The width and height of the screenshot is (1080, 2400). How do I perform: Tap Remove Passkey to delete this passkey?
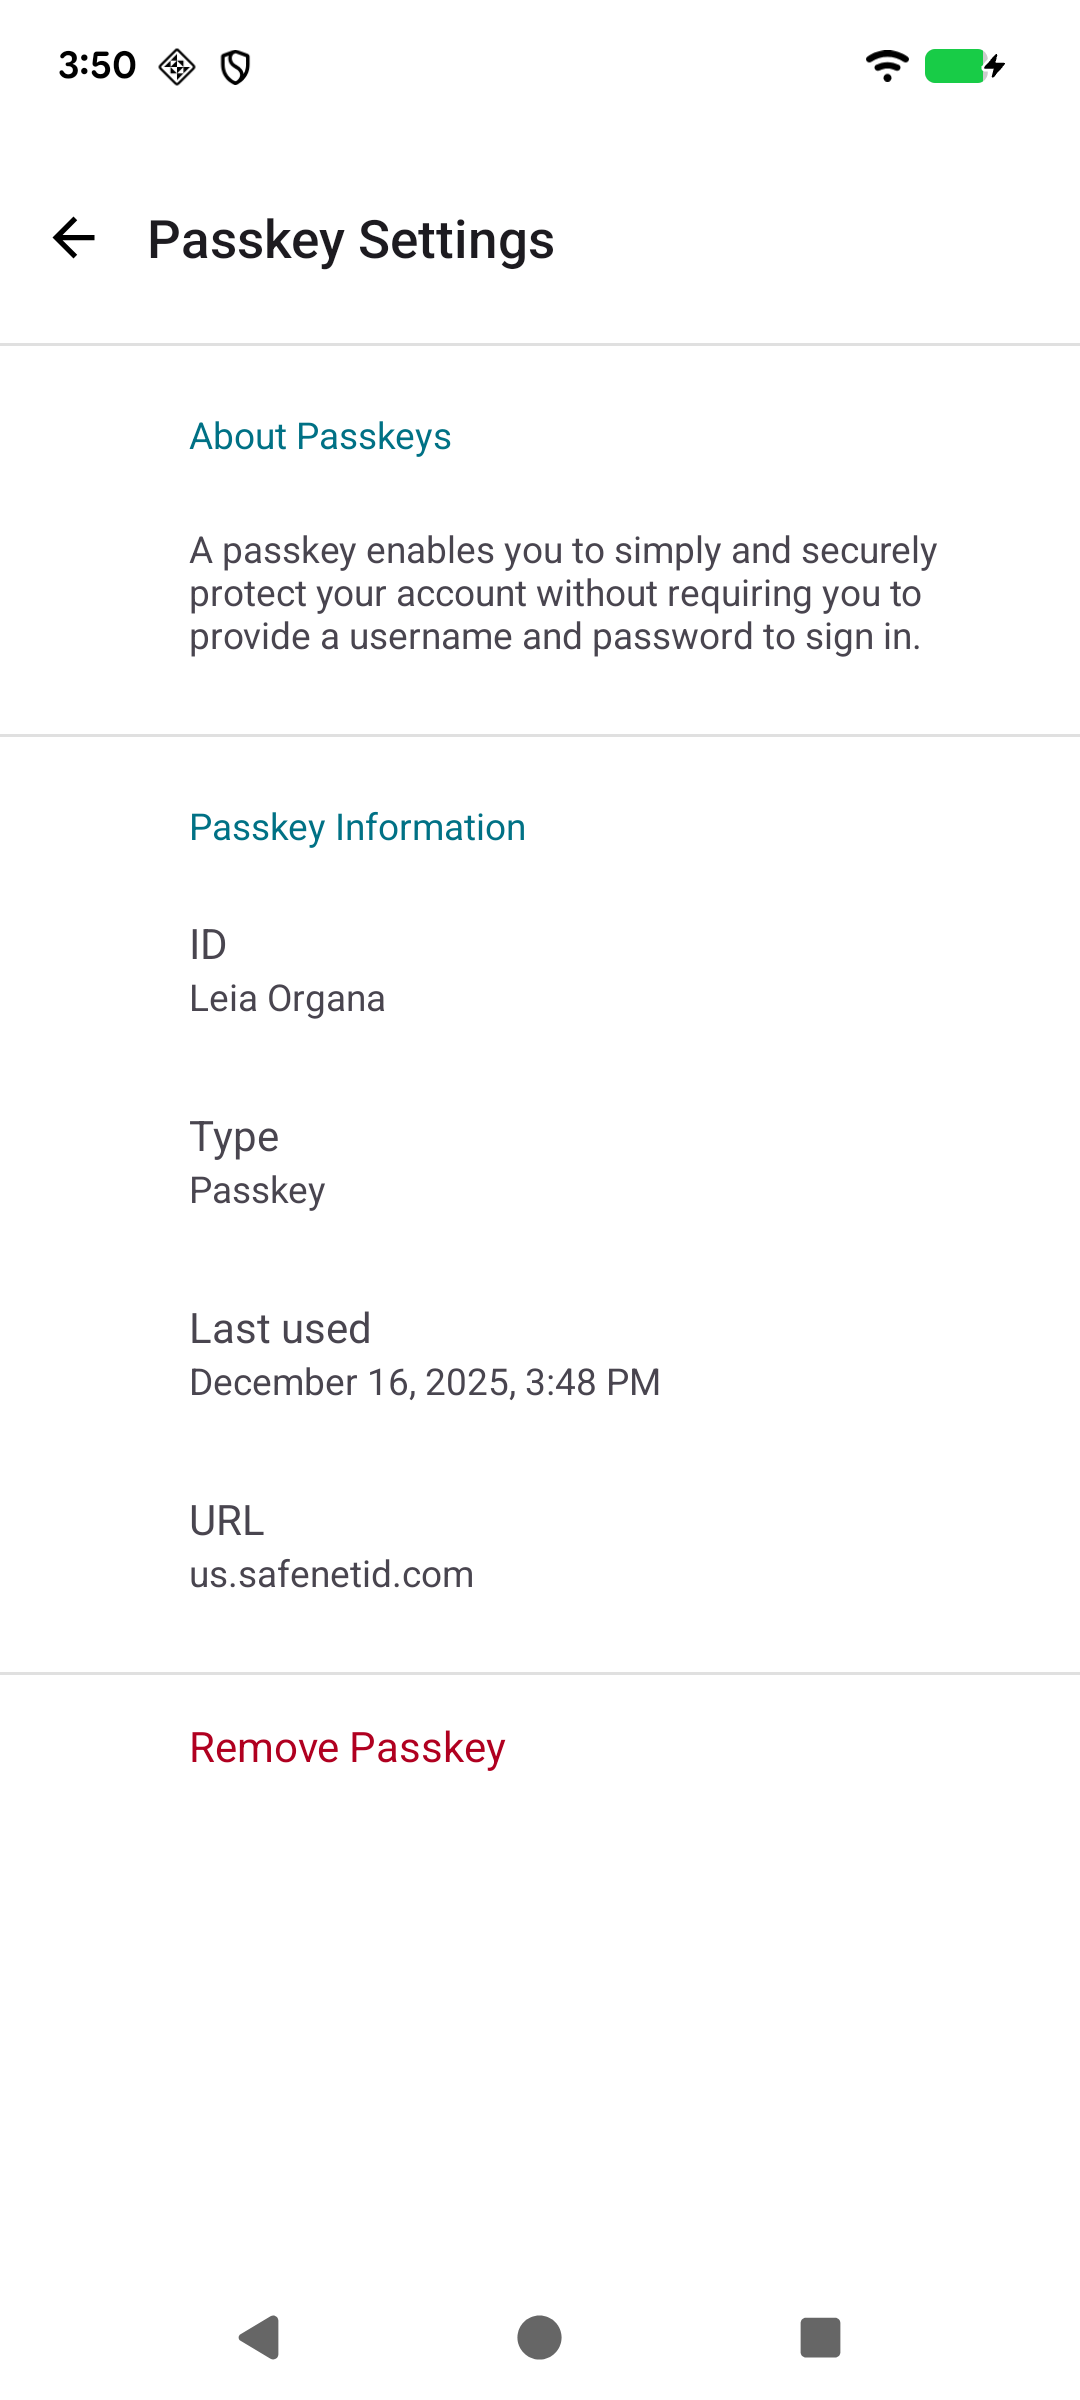[x=347, y=1747]
